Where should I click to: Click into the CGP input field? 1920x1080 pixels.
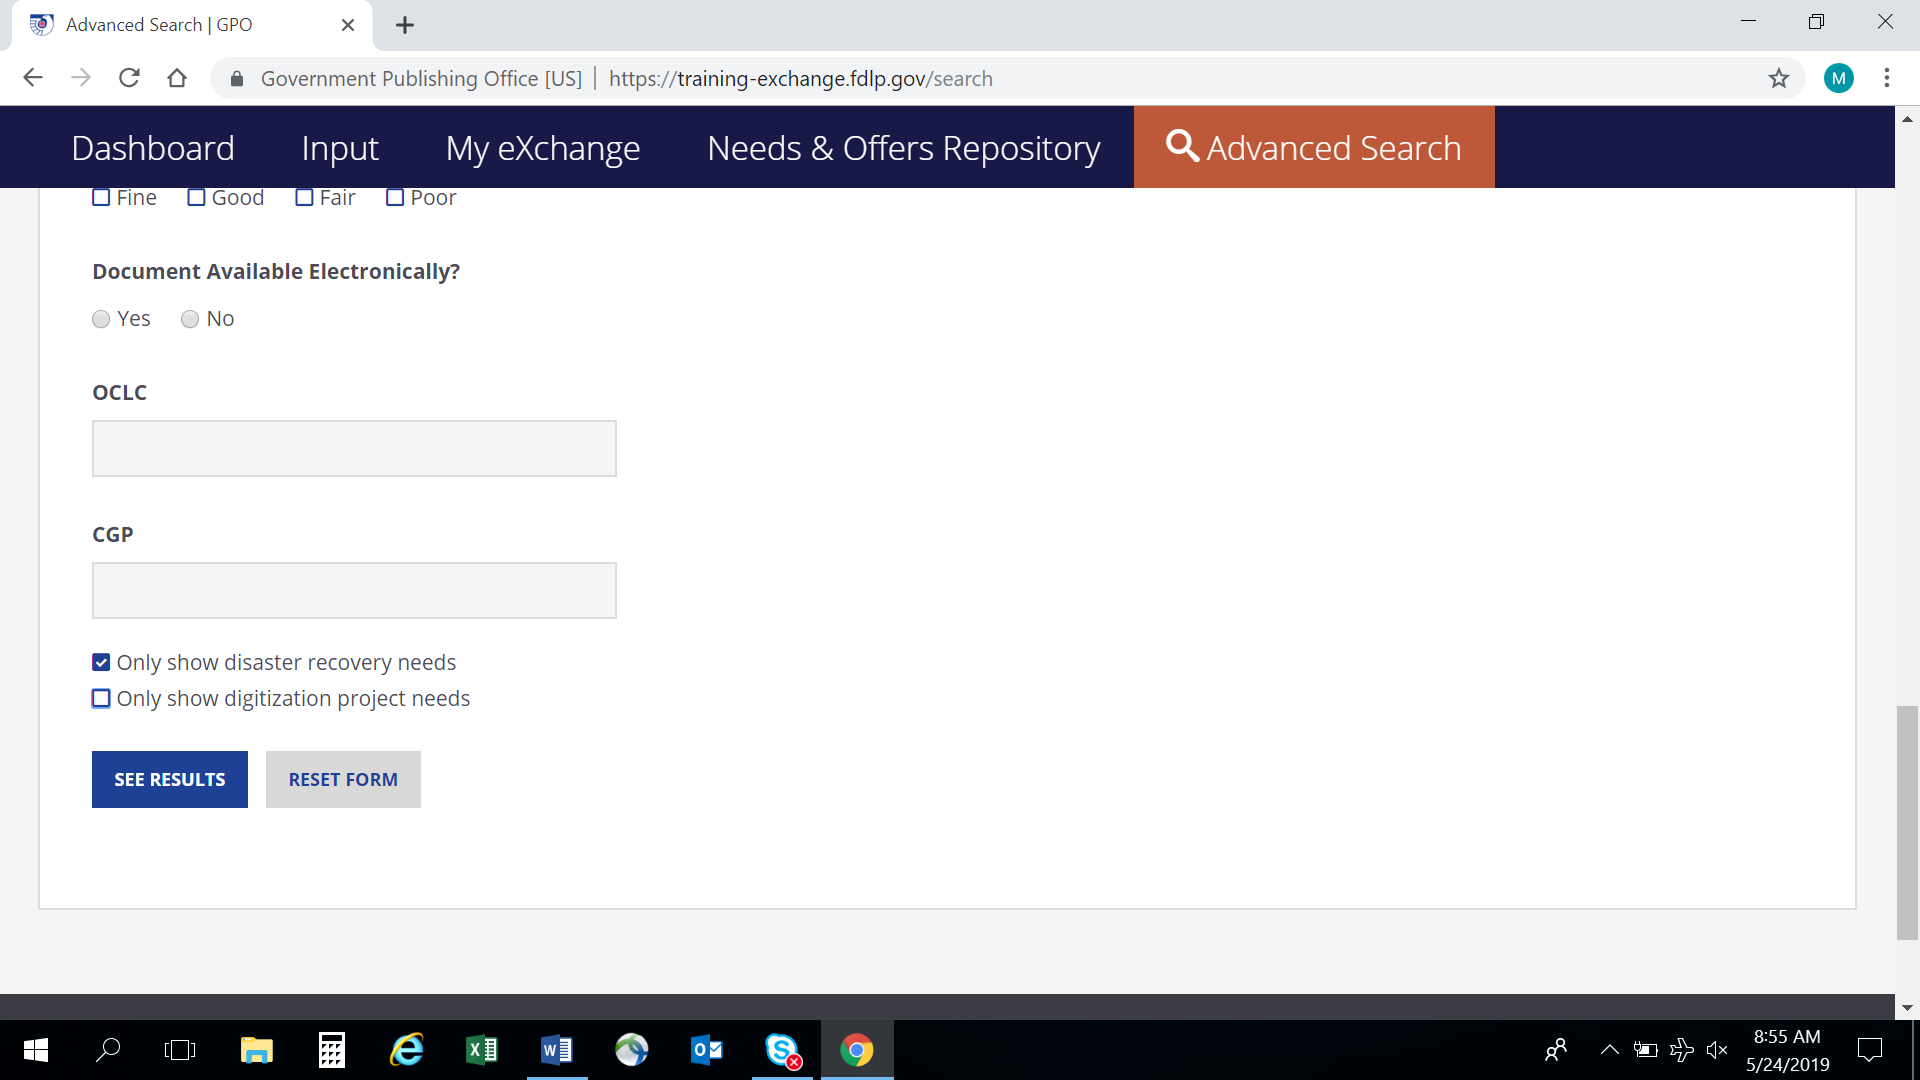(x=354, y=590)
